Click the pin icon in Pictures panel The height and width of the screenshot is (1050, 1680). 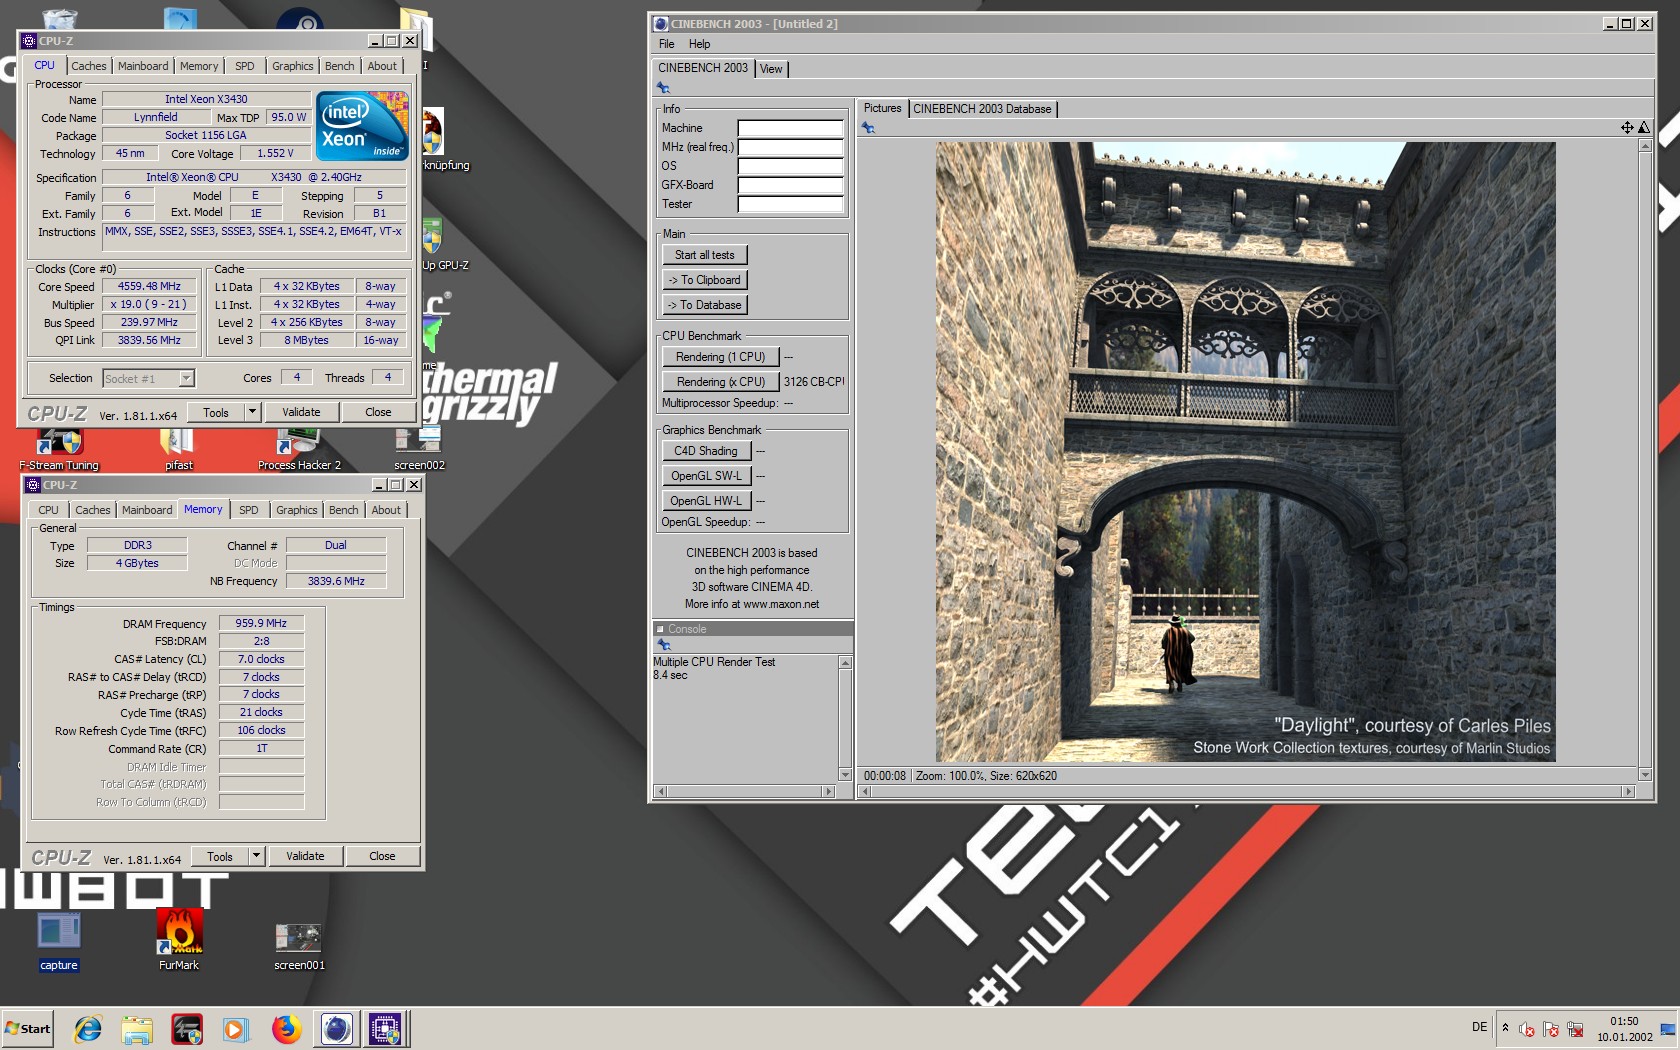[868, 128]
